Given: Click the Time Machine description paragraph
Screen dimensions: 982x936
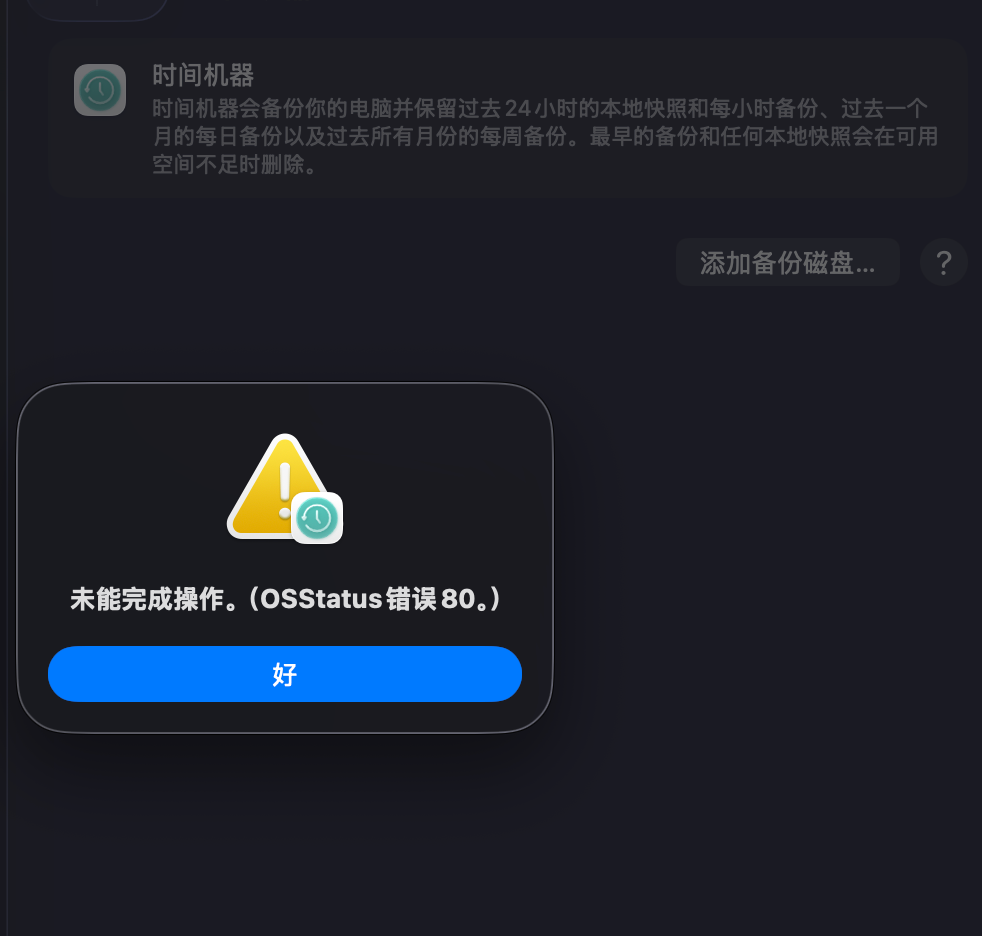Looking at the screenshot, I should 545,136.
